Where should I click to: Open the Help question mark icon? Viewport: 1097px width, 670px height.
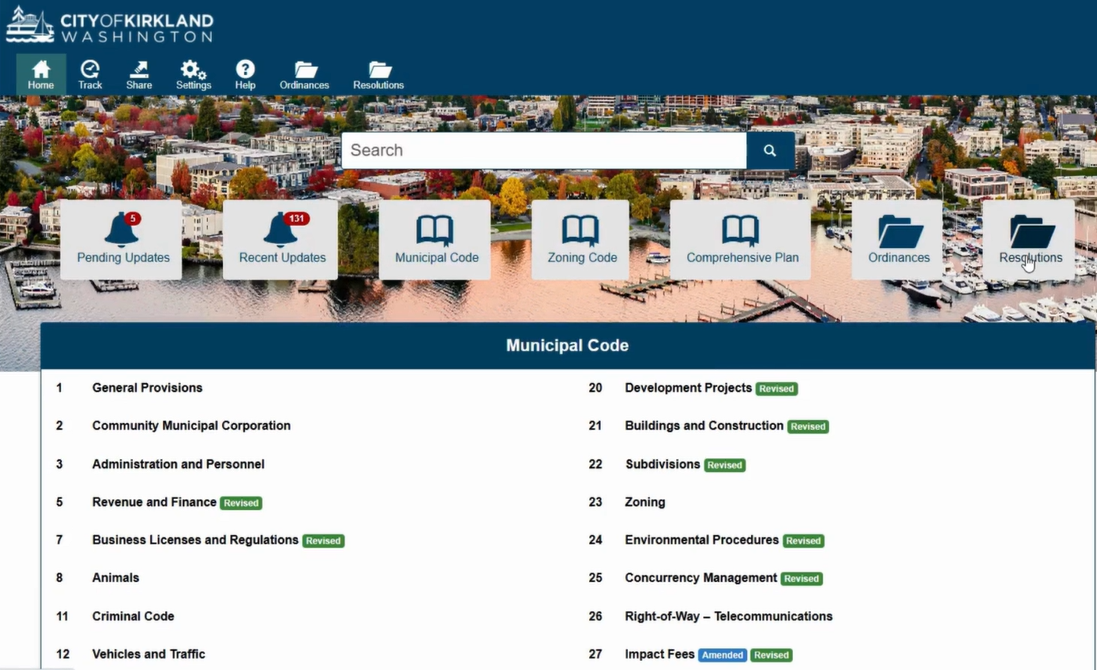pos(245,75)
